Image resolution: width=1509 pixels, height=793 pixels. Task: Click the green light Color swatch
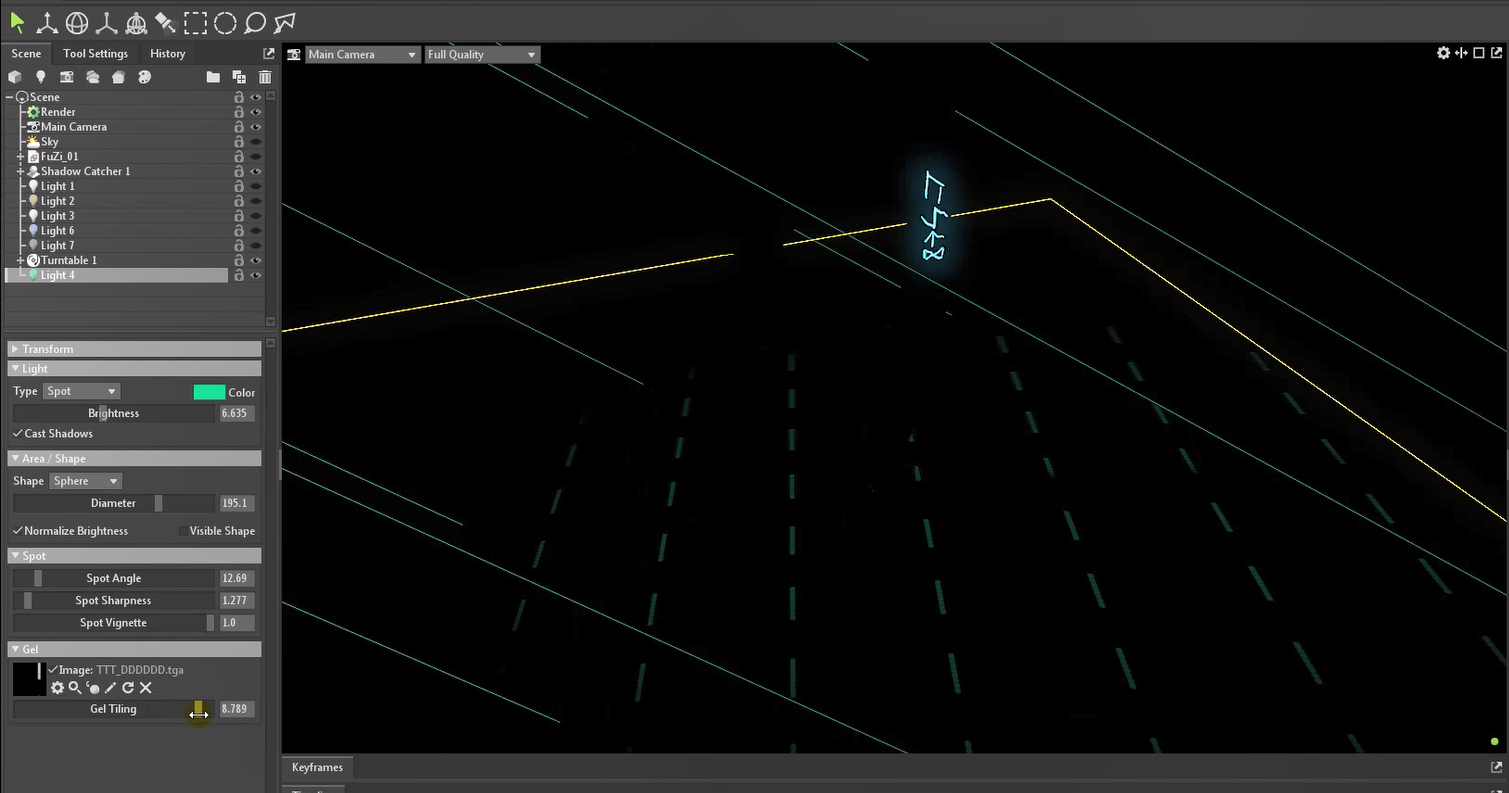point(209,392)
